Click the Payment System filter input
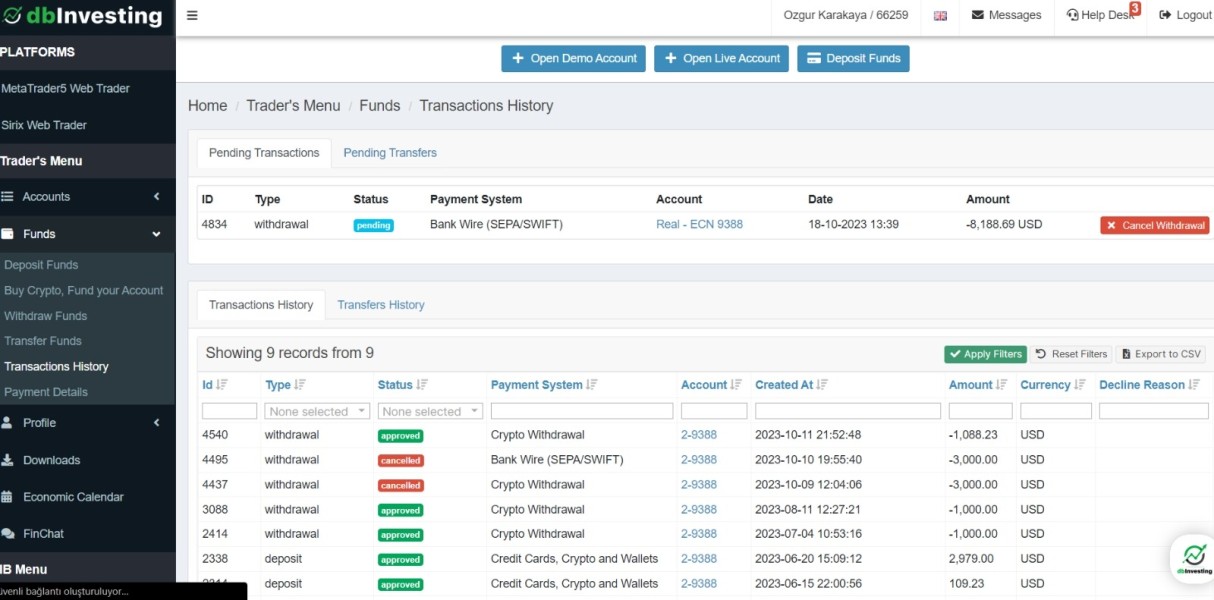The height and width of the screenshot is (600, 1214). 581,411
